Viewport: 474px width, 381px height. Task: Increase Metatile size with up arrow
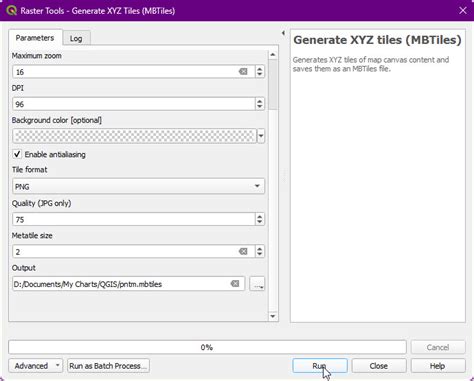tap(260, 248)
